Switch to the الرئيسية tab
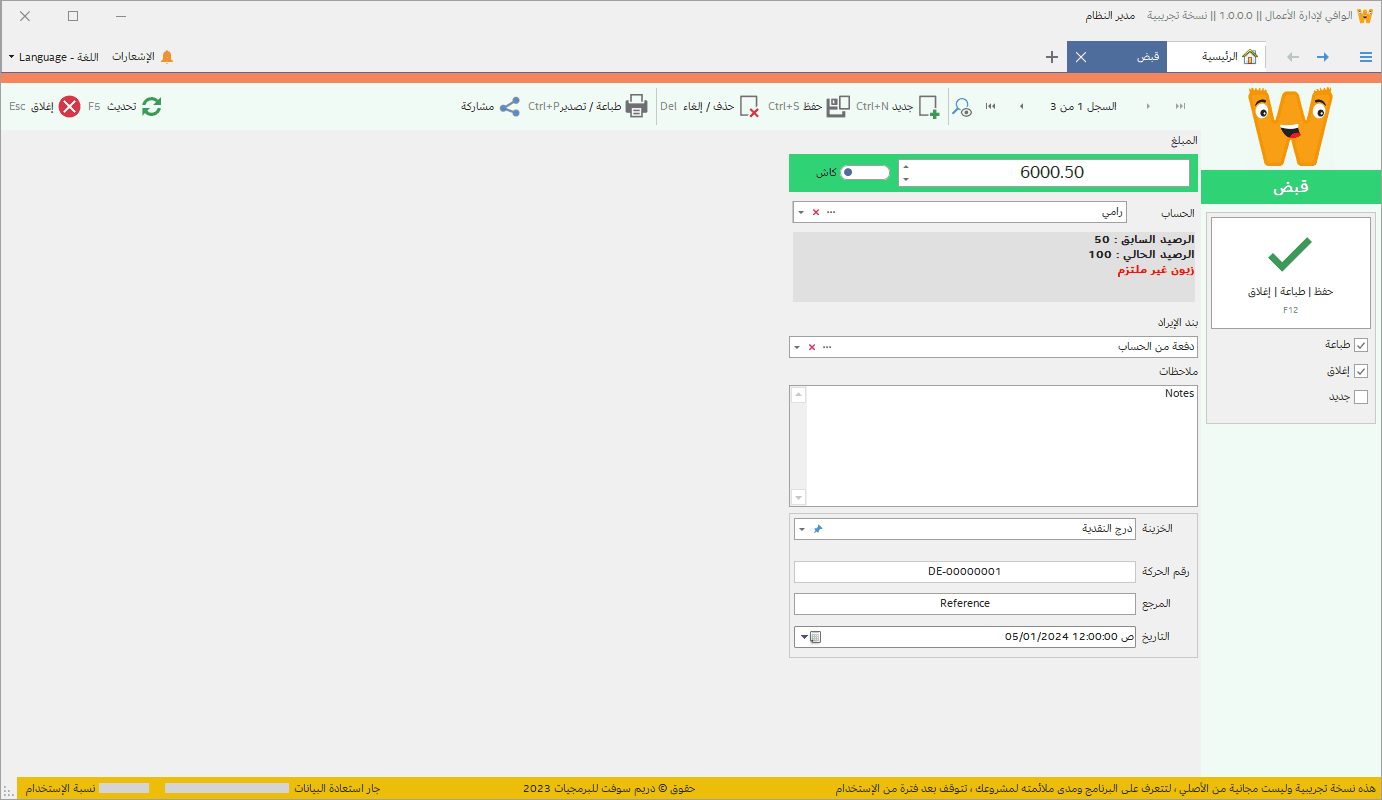 click(x=1218, y=57)
